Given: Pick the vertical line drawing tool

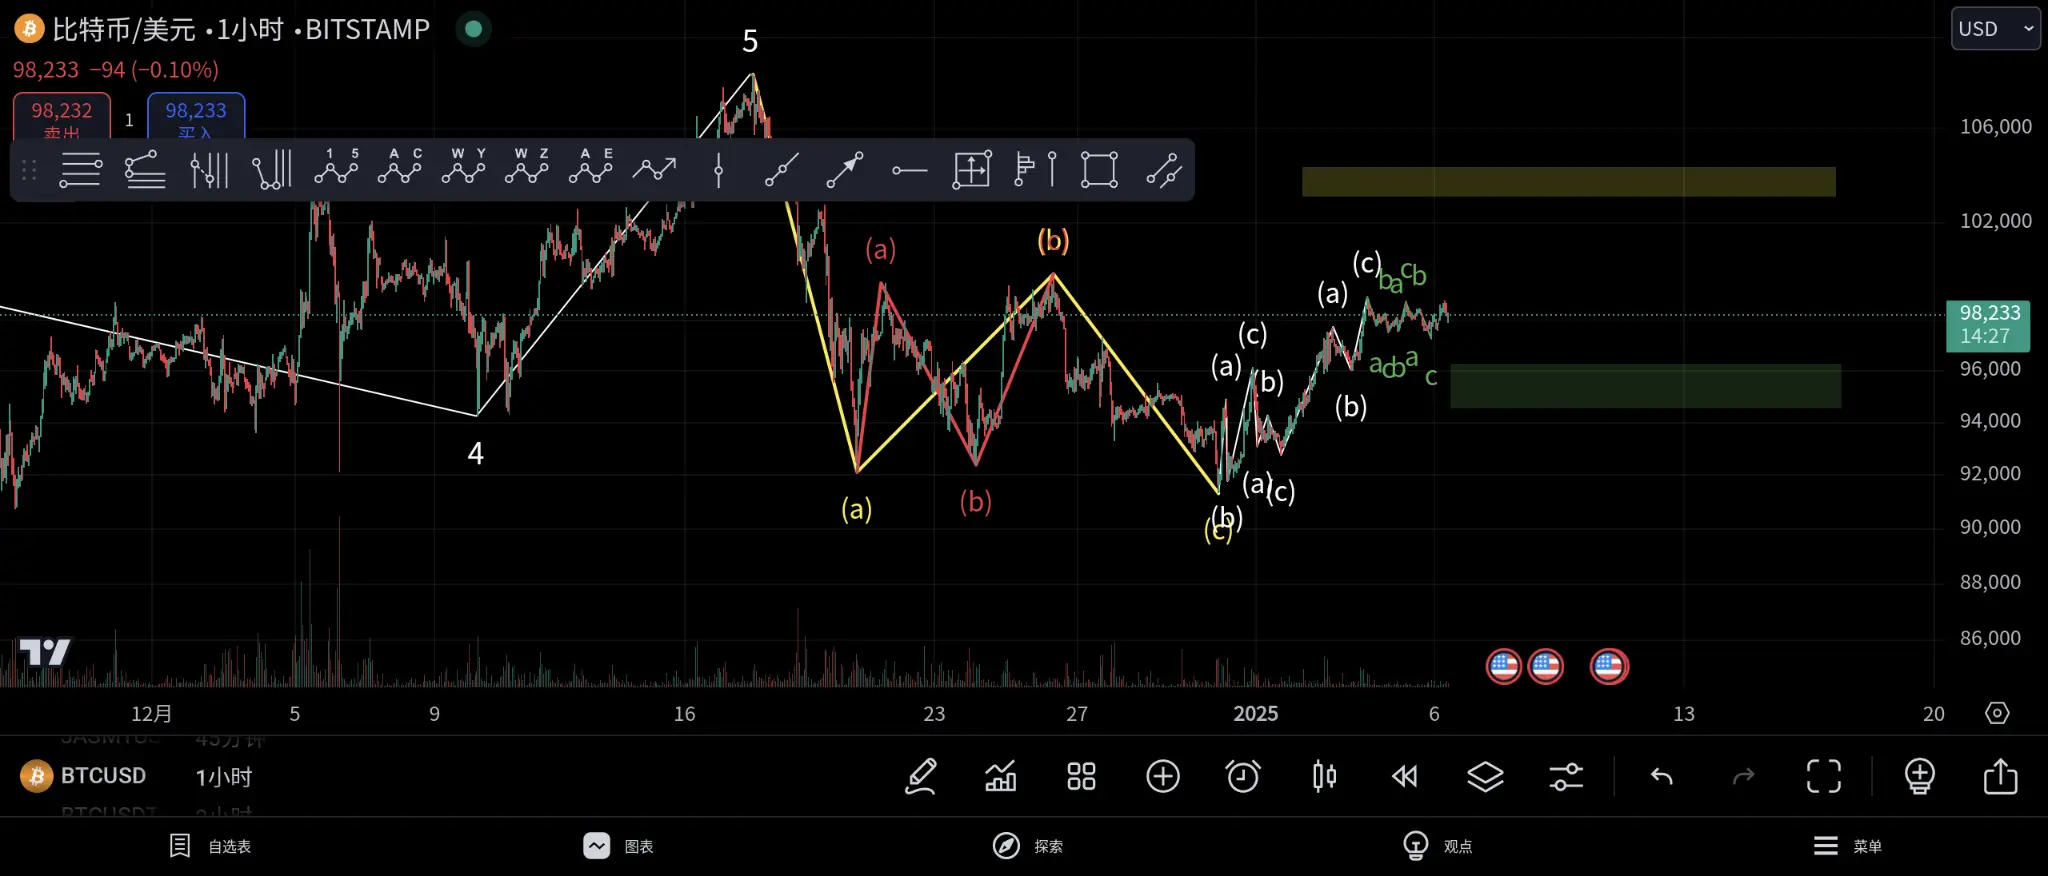Looking at the screenshot, I should (718, 169).
